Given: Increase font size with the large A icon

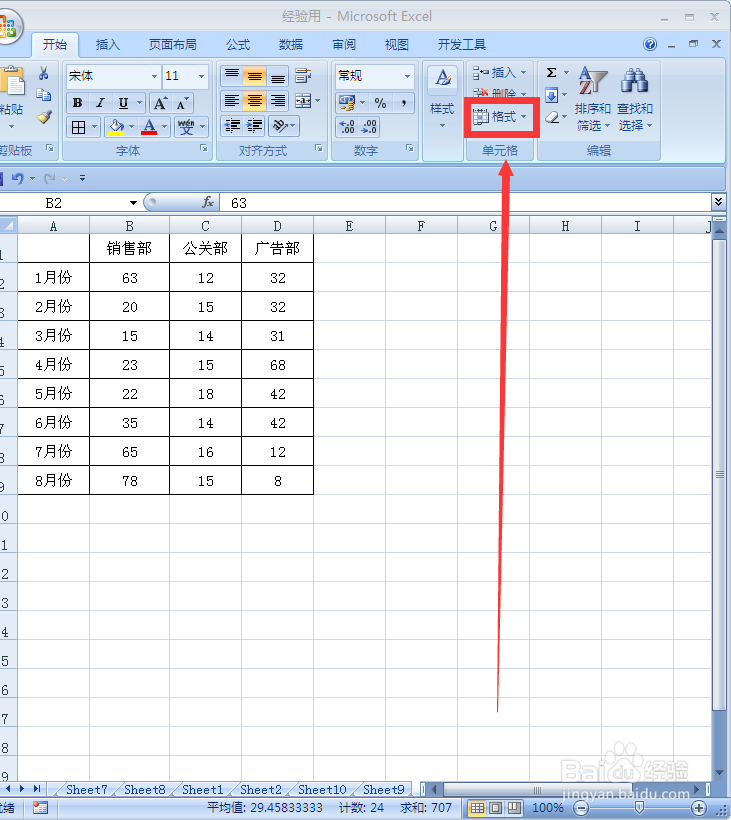Looking at the screenshot, I should (x=160, y=103).
